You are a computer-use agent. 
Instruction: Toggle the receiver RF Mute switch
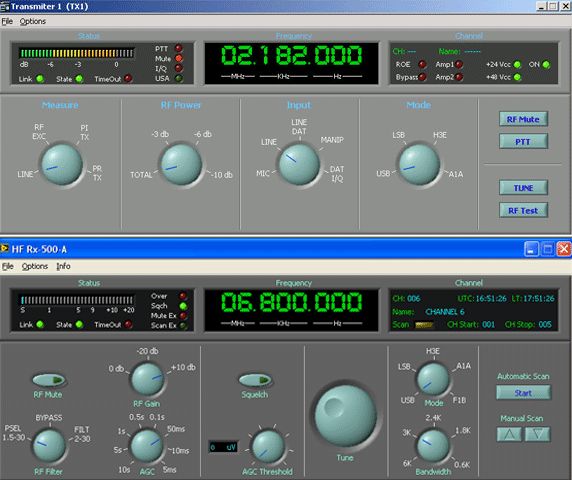[x=49, y=380]
